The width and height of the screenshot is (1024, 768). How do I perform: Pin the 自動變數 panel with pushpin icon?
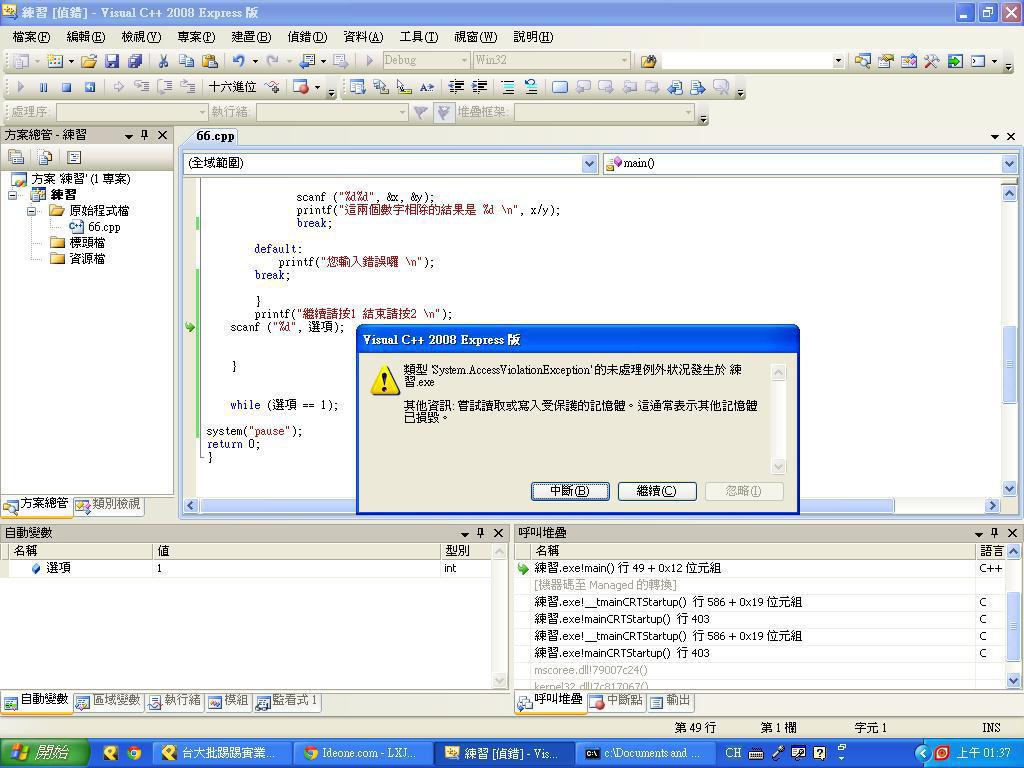pyautogui.click(x=481, y=533)
